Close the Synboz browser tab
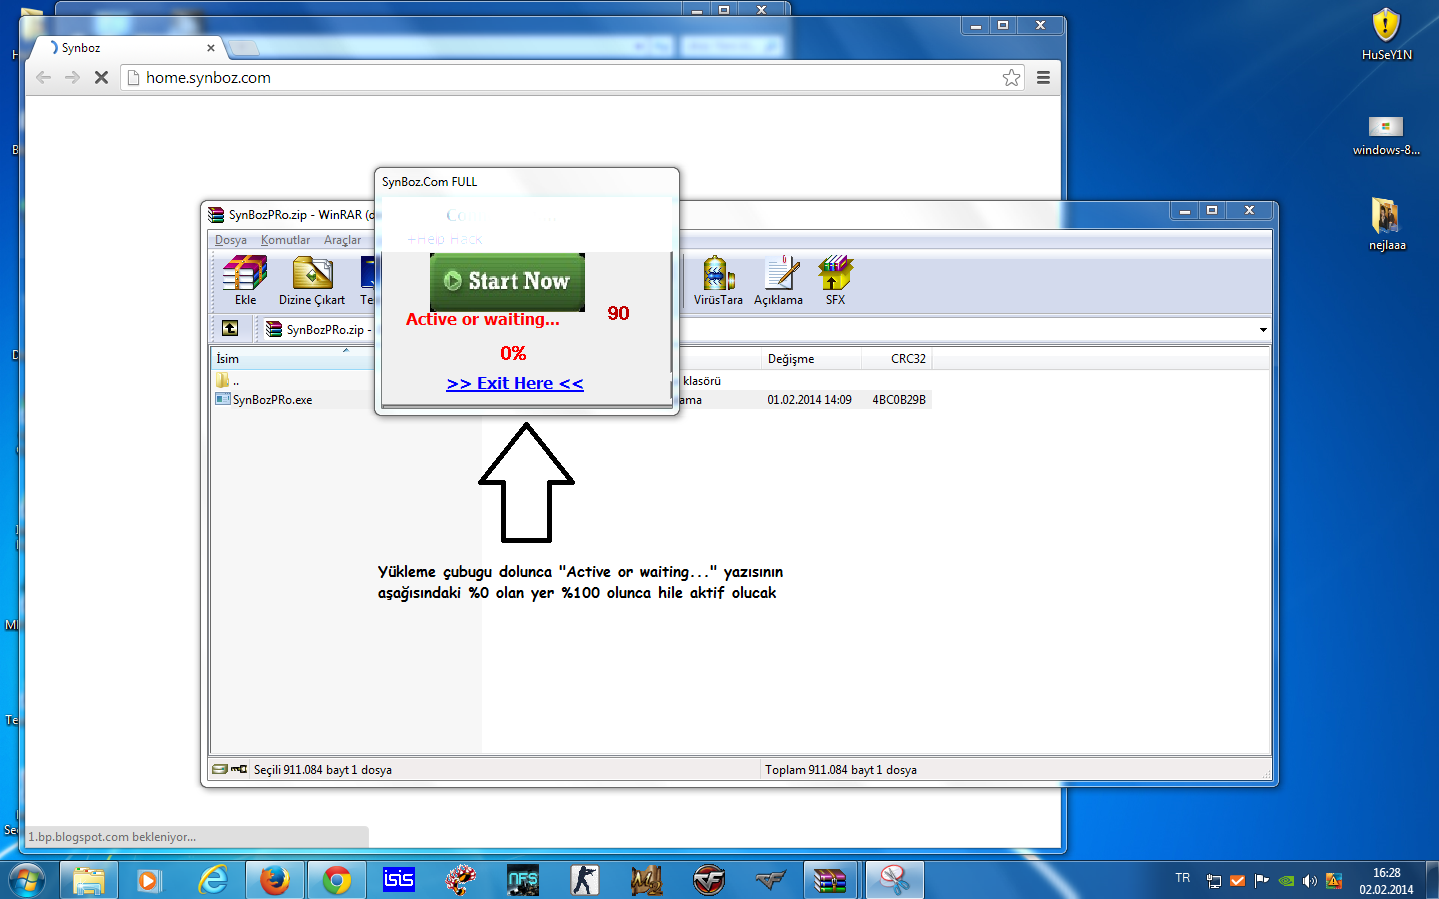Image resolution: width=1439 pixels, height=899 pixels. (x=211, y=48)
